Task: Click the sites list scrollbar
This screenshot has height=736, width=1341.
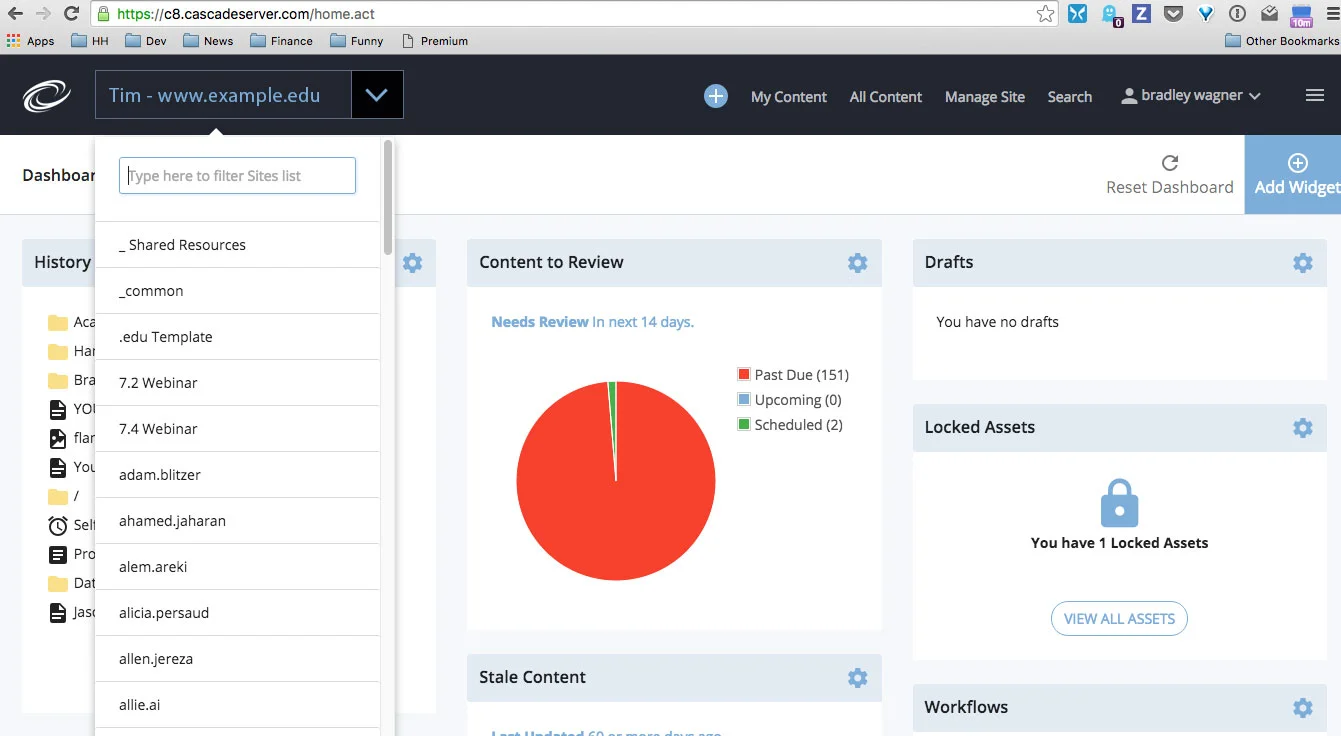Action: pyautogui.click(x=387, y=197)
